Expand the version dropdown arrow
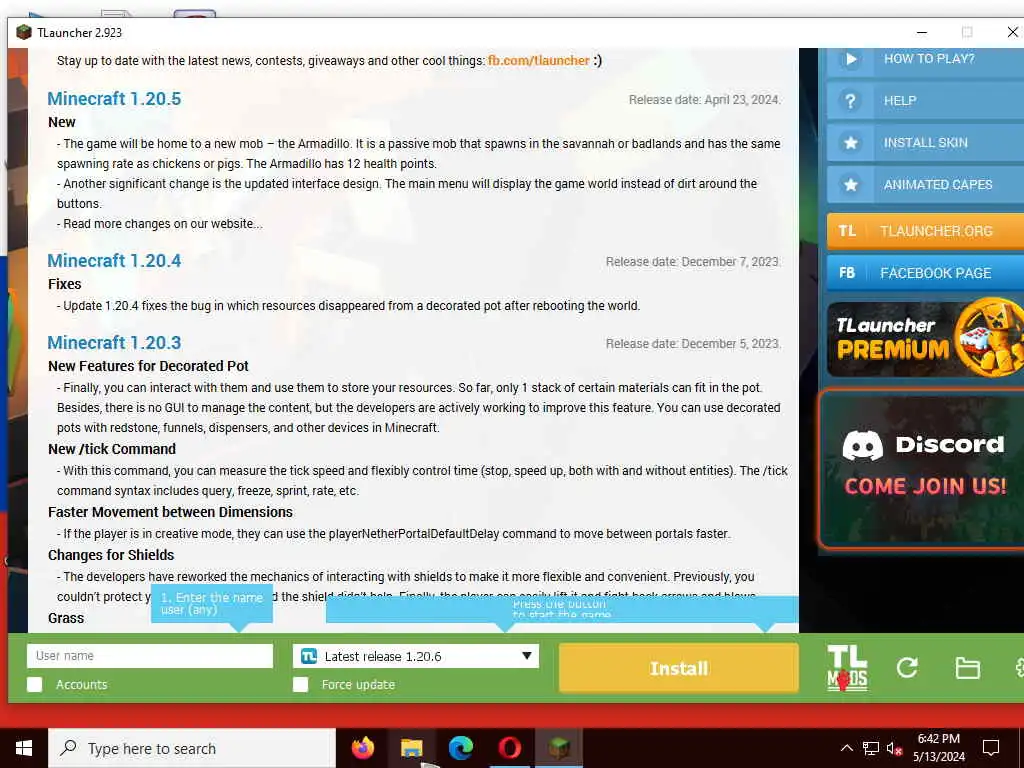This screenshot has width=1024, height=768. (526, 656)
